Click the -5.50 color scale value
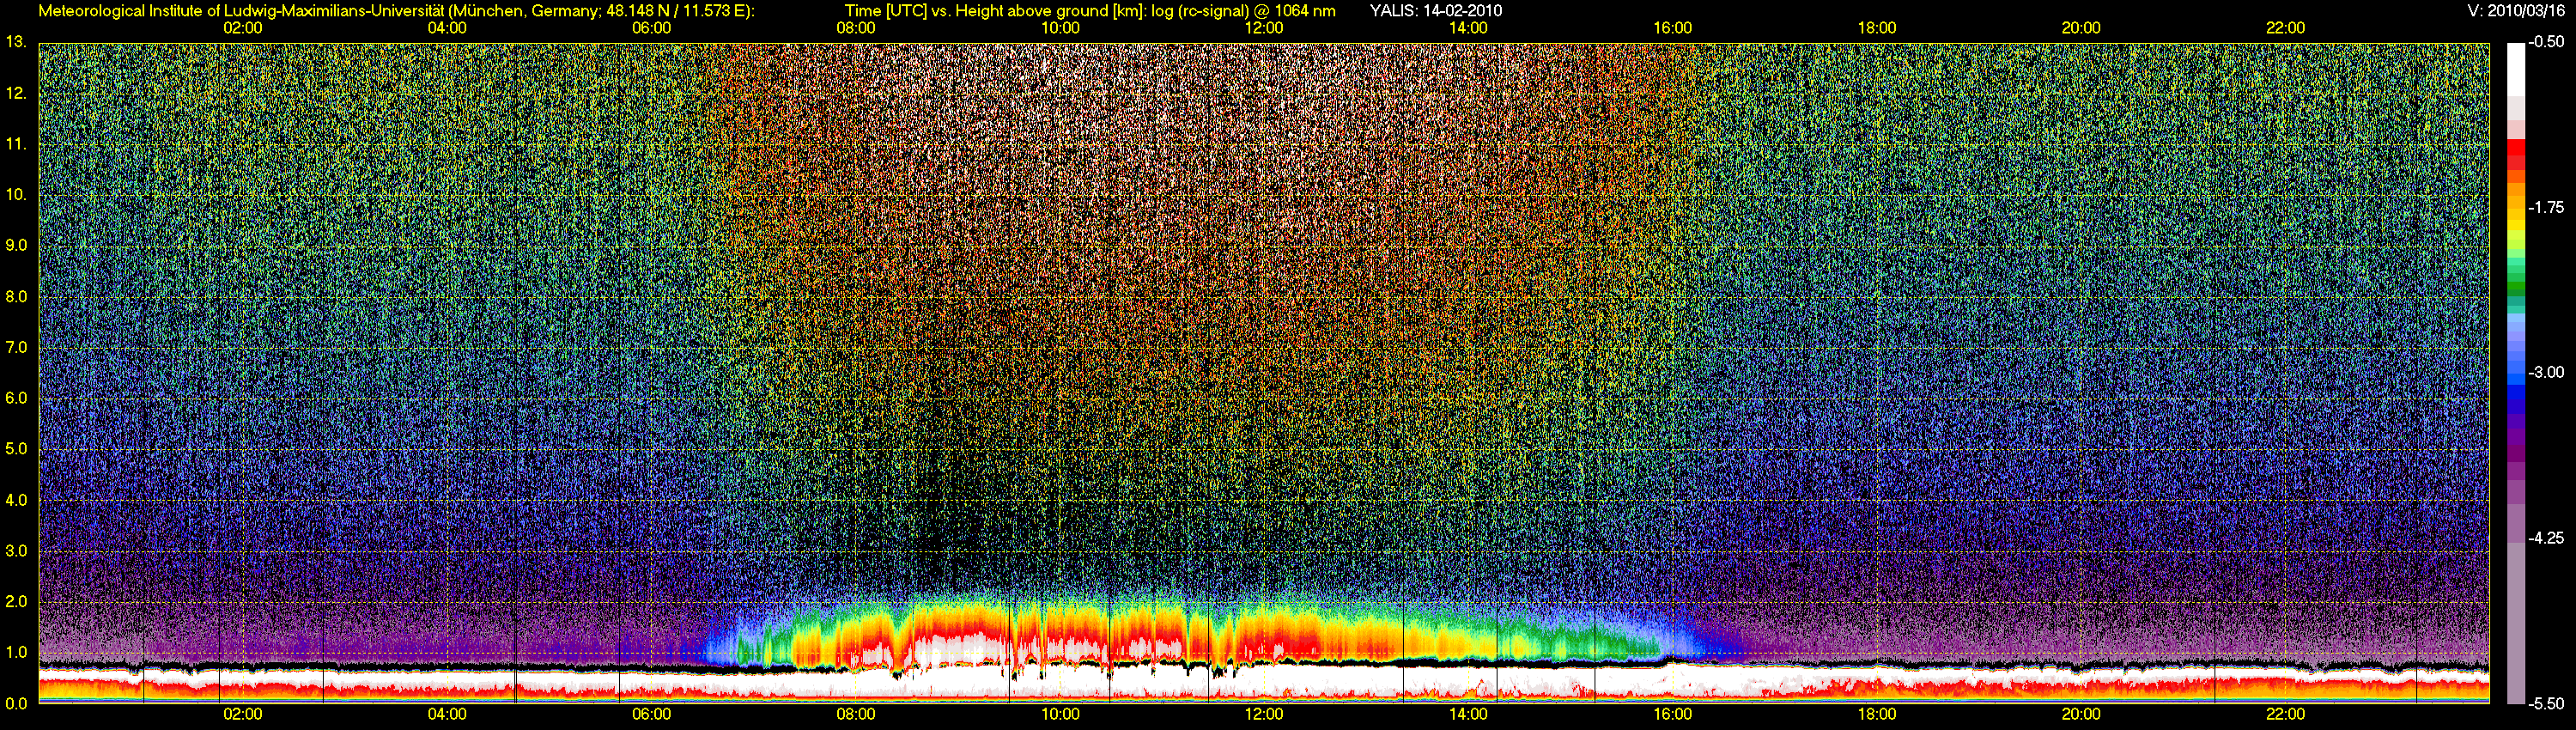The width and height of the screenshot is (2576, 730). [x=2547, y=703]
